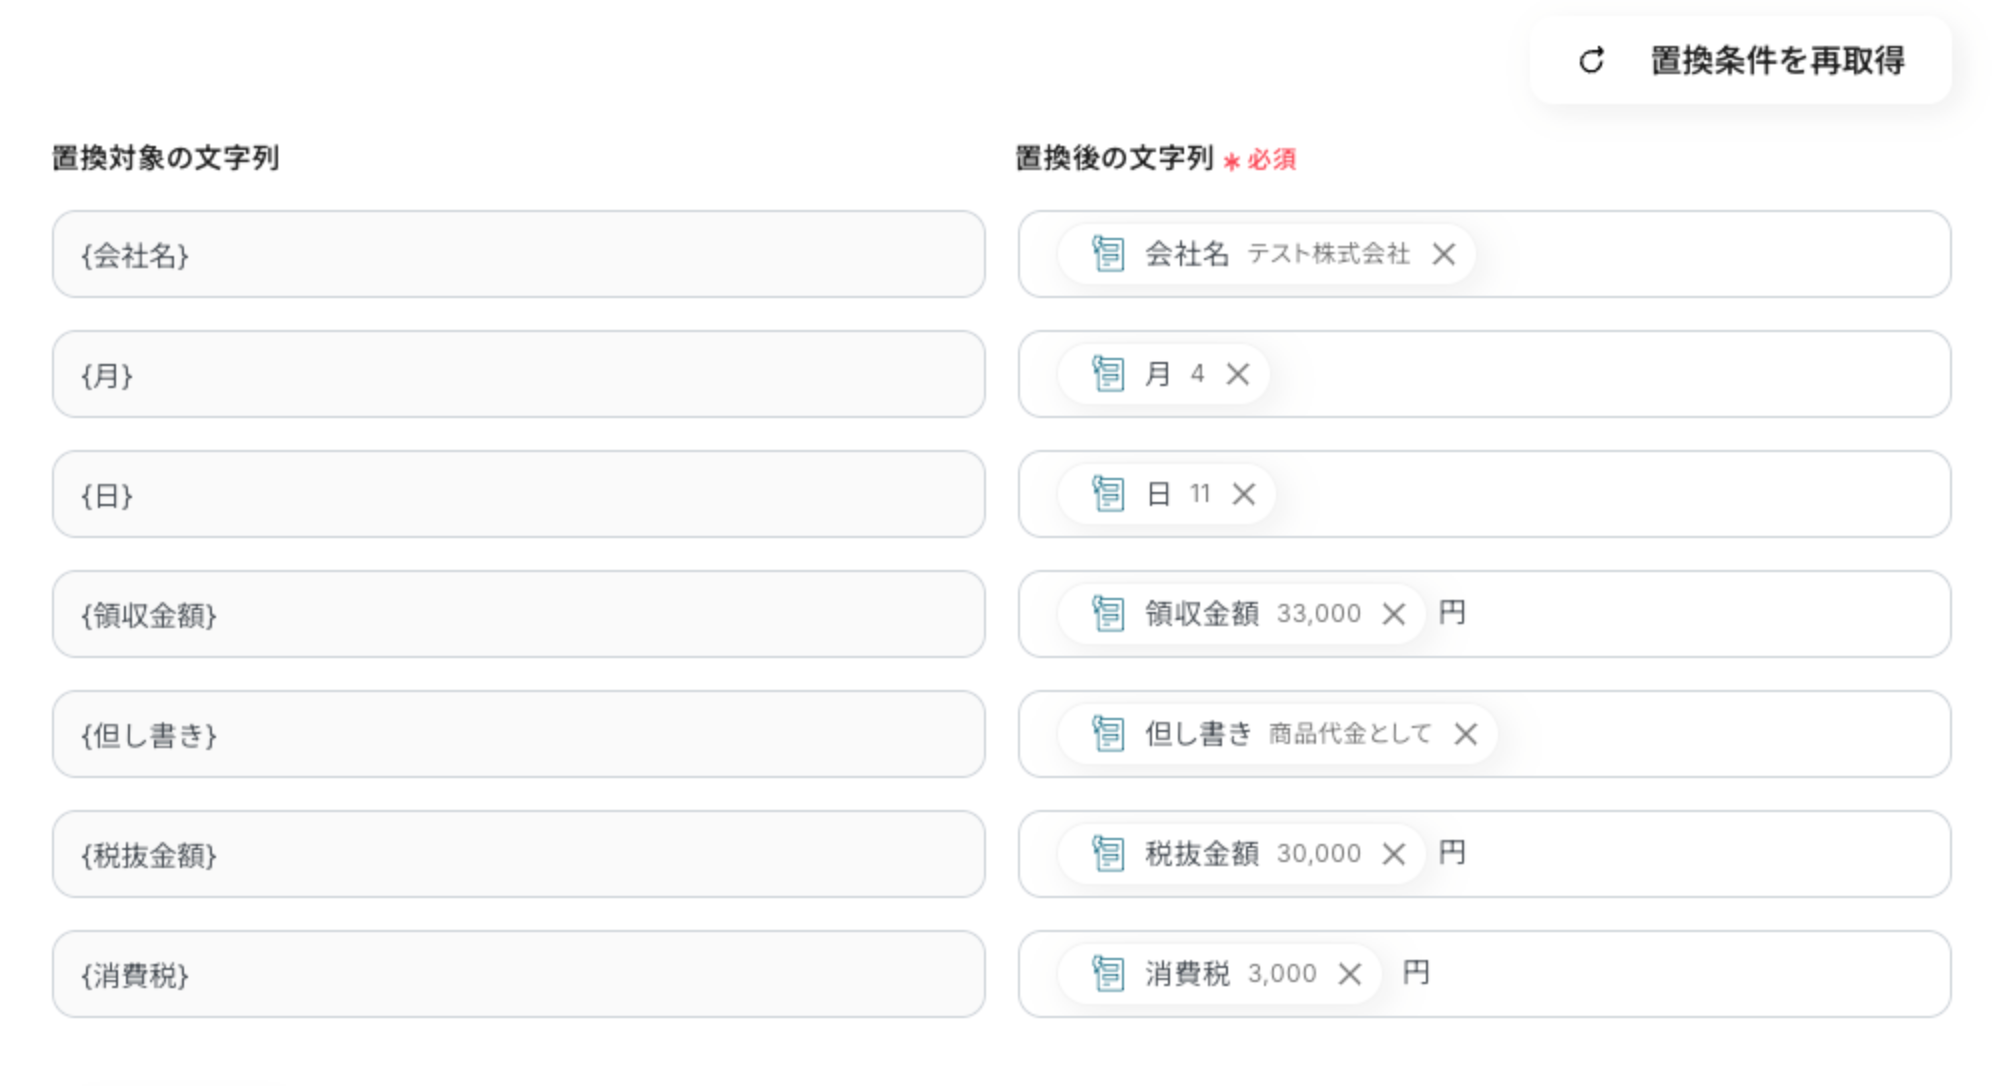Remove the 但し書き 商品代金として tag
The height and width of the screenshot is (1086, 2001).
click(1465, 734)
